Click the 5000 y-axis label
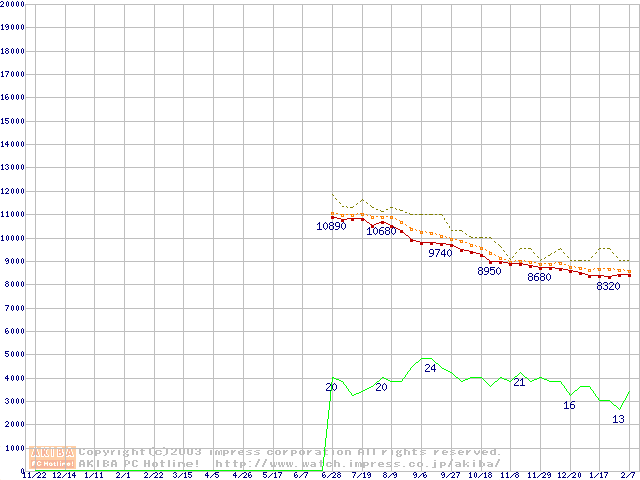Viewport: 640px width, 480px height. pos(15,355)
